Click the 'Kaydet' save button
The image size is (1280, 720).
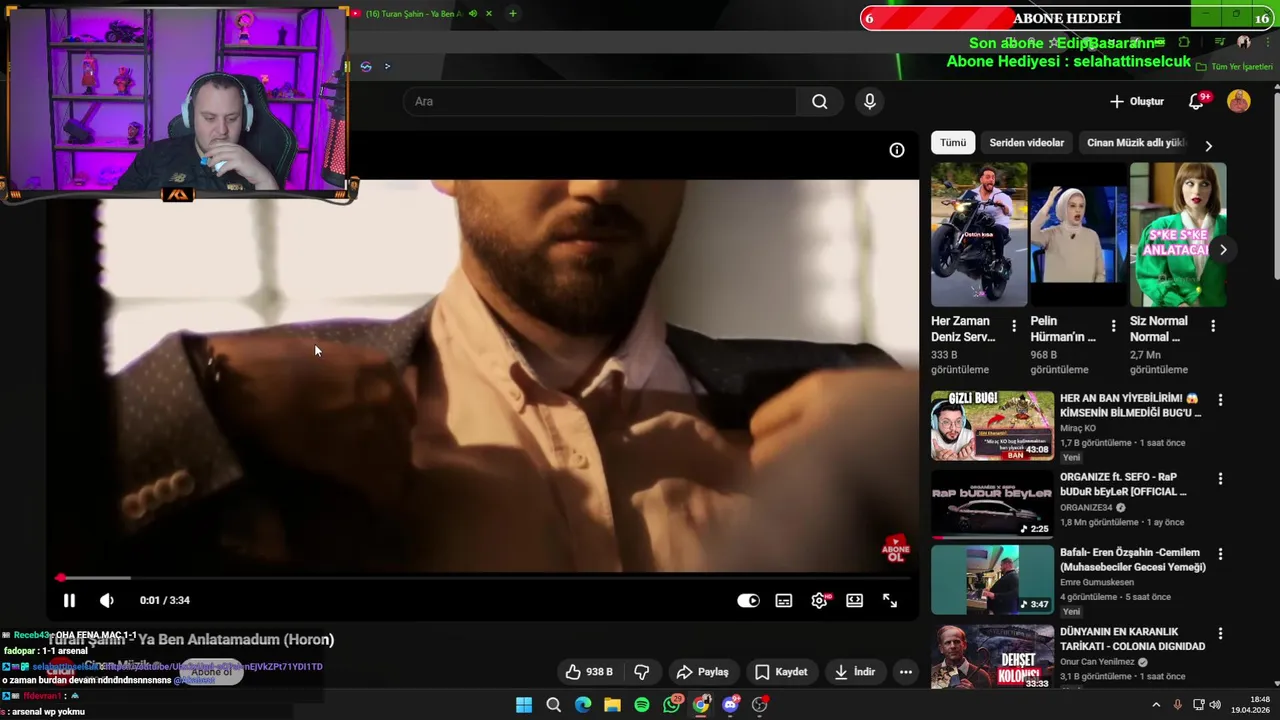point(781,672)
